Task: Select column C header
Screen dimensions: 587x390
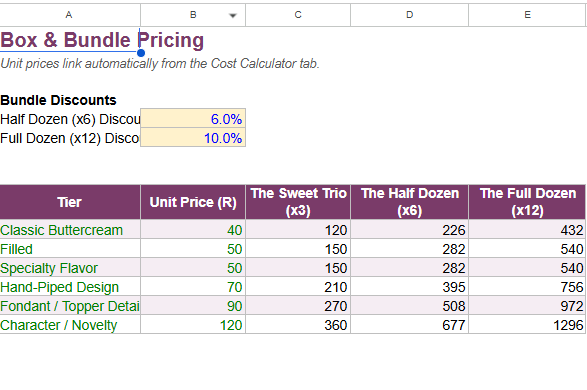Action: click(x=298, y=15)
